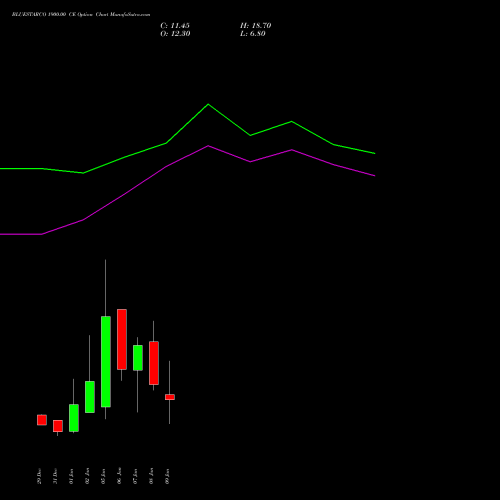Click the 09 Jan date label
500x500 pixels.
tap(167, 476)
